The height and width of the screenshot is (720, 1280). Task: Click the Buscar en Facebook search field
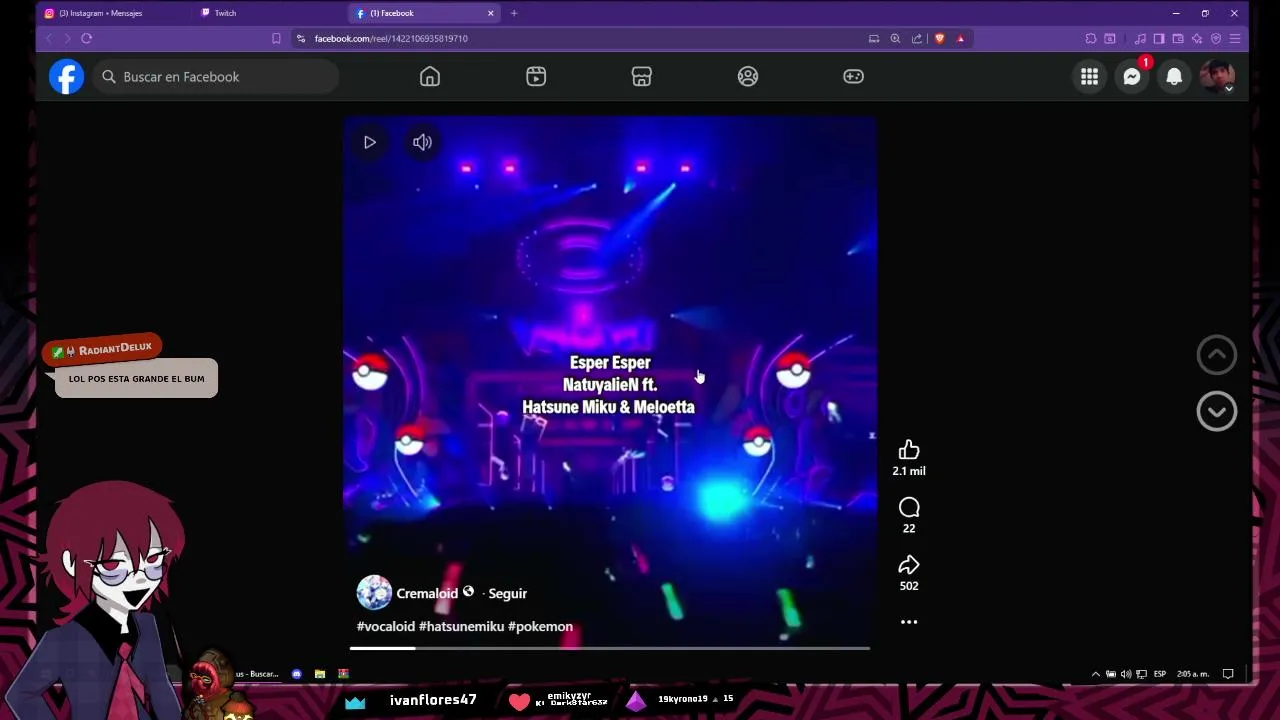coord(216,77)
